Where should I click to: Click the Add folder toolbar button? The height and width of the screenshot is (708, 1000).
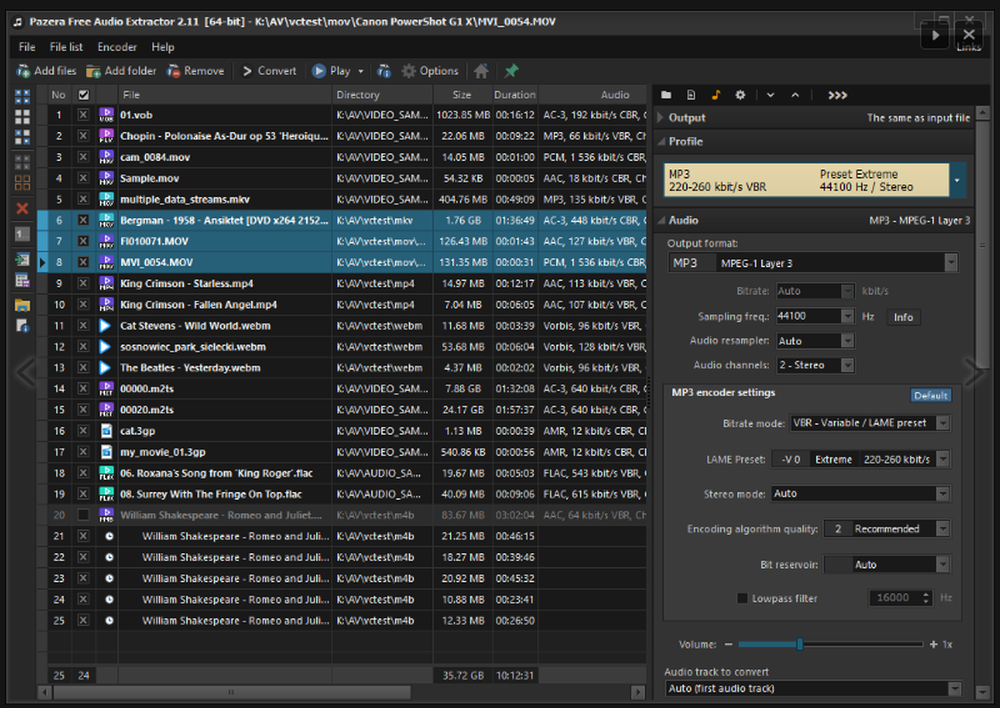tap(121, 71)
